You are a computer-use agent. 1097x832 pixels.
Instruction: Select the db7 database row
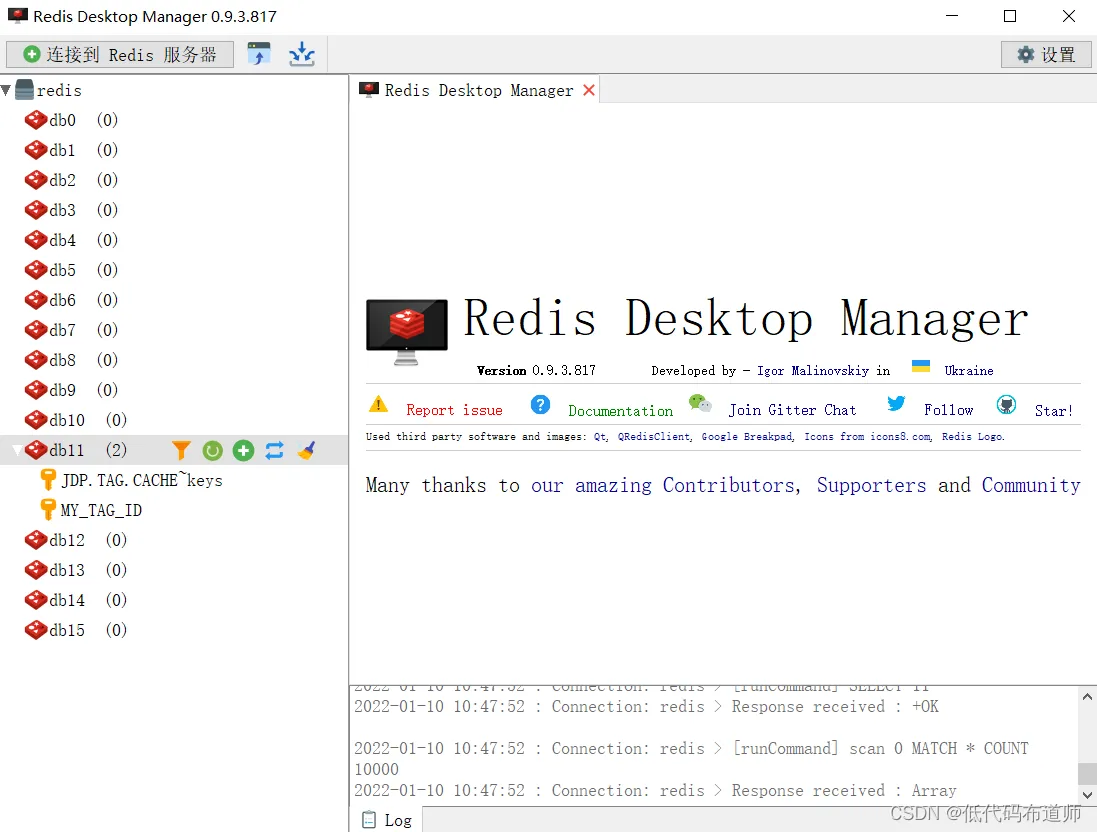[174, 330]
